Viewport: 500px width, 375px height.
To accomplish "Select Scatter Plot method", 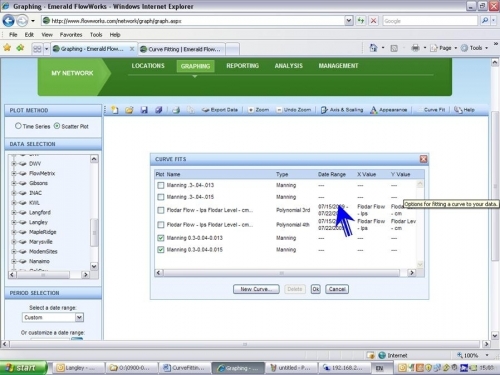I will [57, 126].
